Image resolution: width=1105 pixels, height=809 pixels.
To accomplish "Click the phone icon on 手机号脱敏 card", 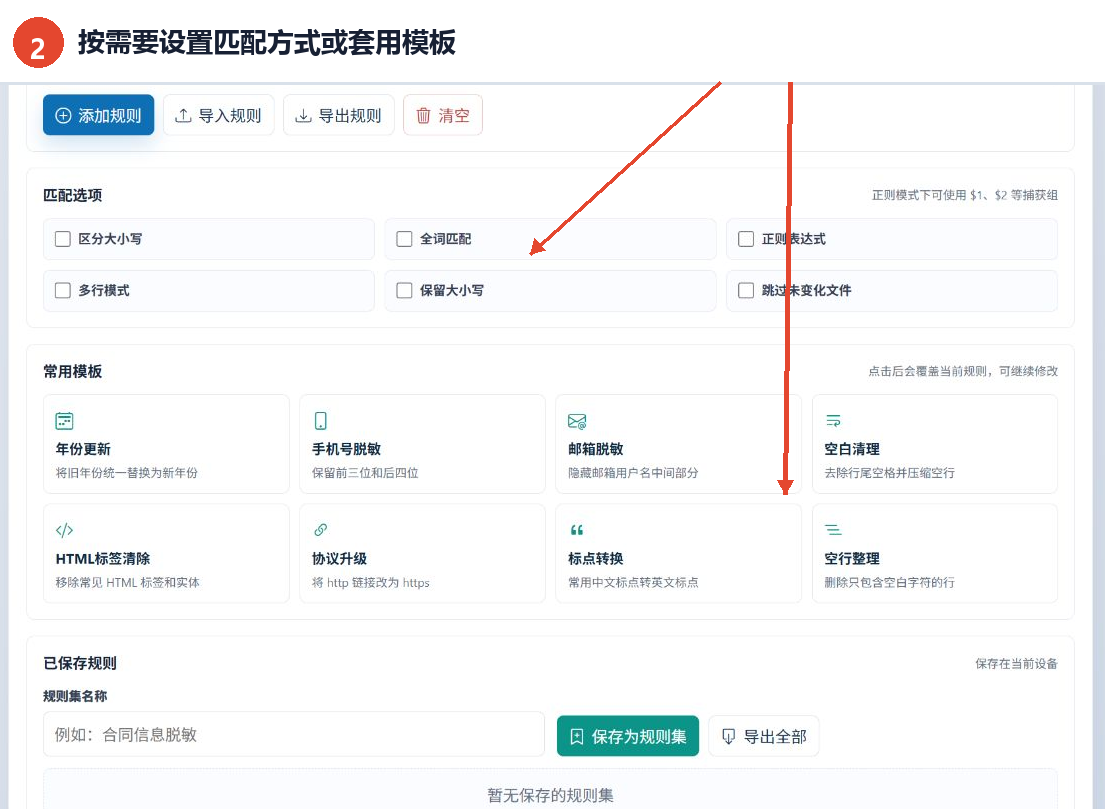I will (321, 421).
